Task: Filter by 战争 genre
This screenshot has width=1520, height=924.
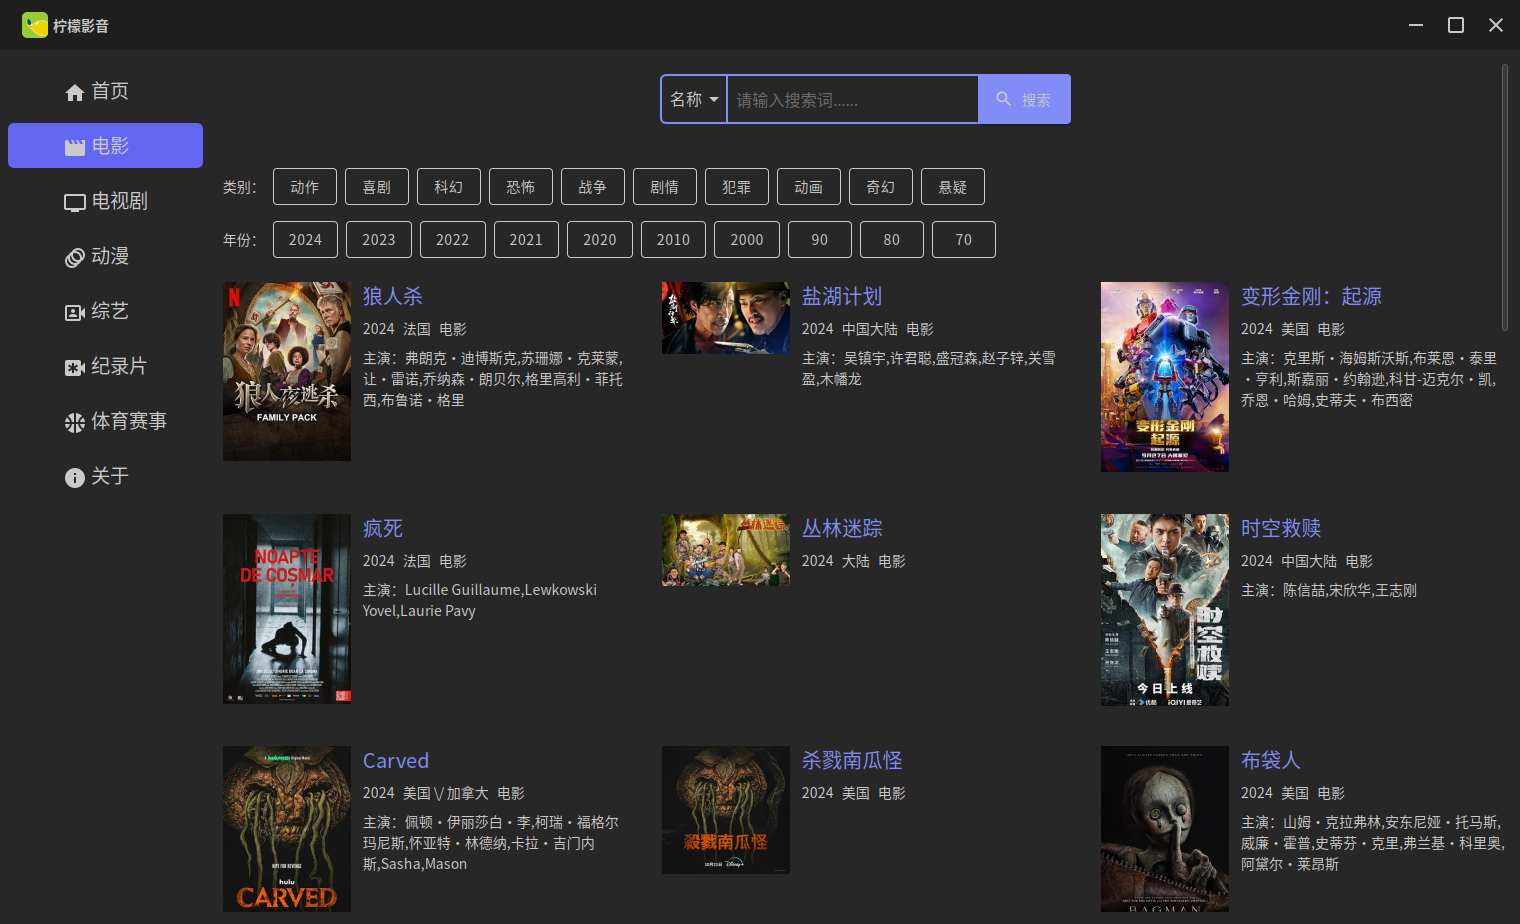Action: tap(593, 187)
